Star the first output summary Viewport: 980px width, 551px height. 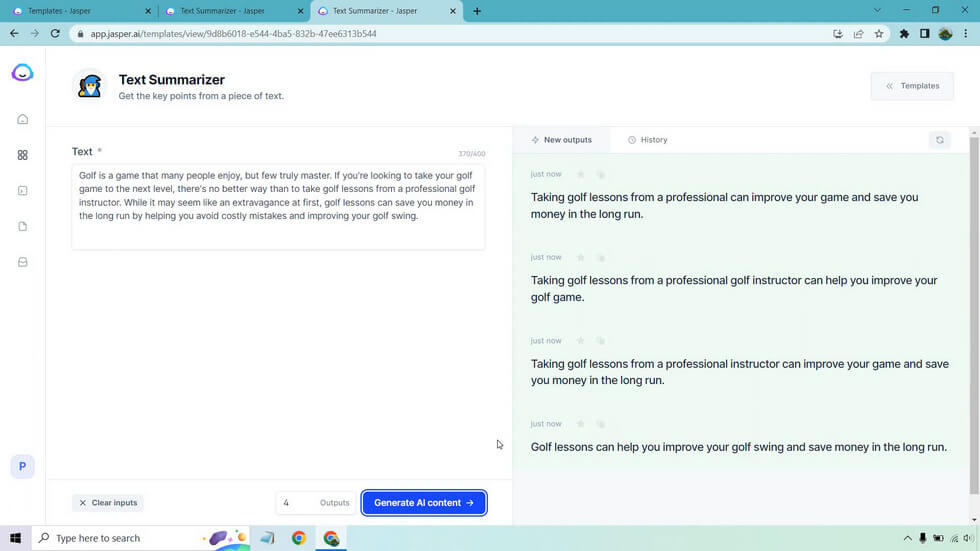point(581,175)
